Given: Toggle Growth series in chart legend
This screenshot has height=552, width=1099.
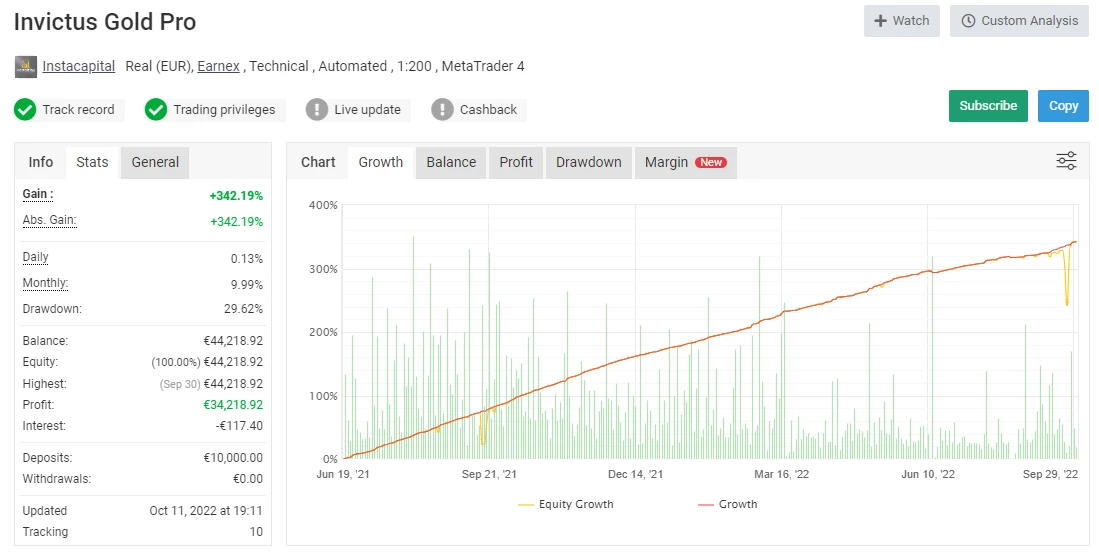Looking at the screenshot, I should [728, 504].
